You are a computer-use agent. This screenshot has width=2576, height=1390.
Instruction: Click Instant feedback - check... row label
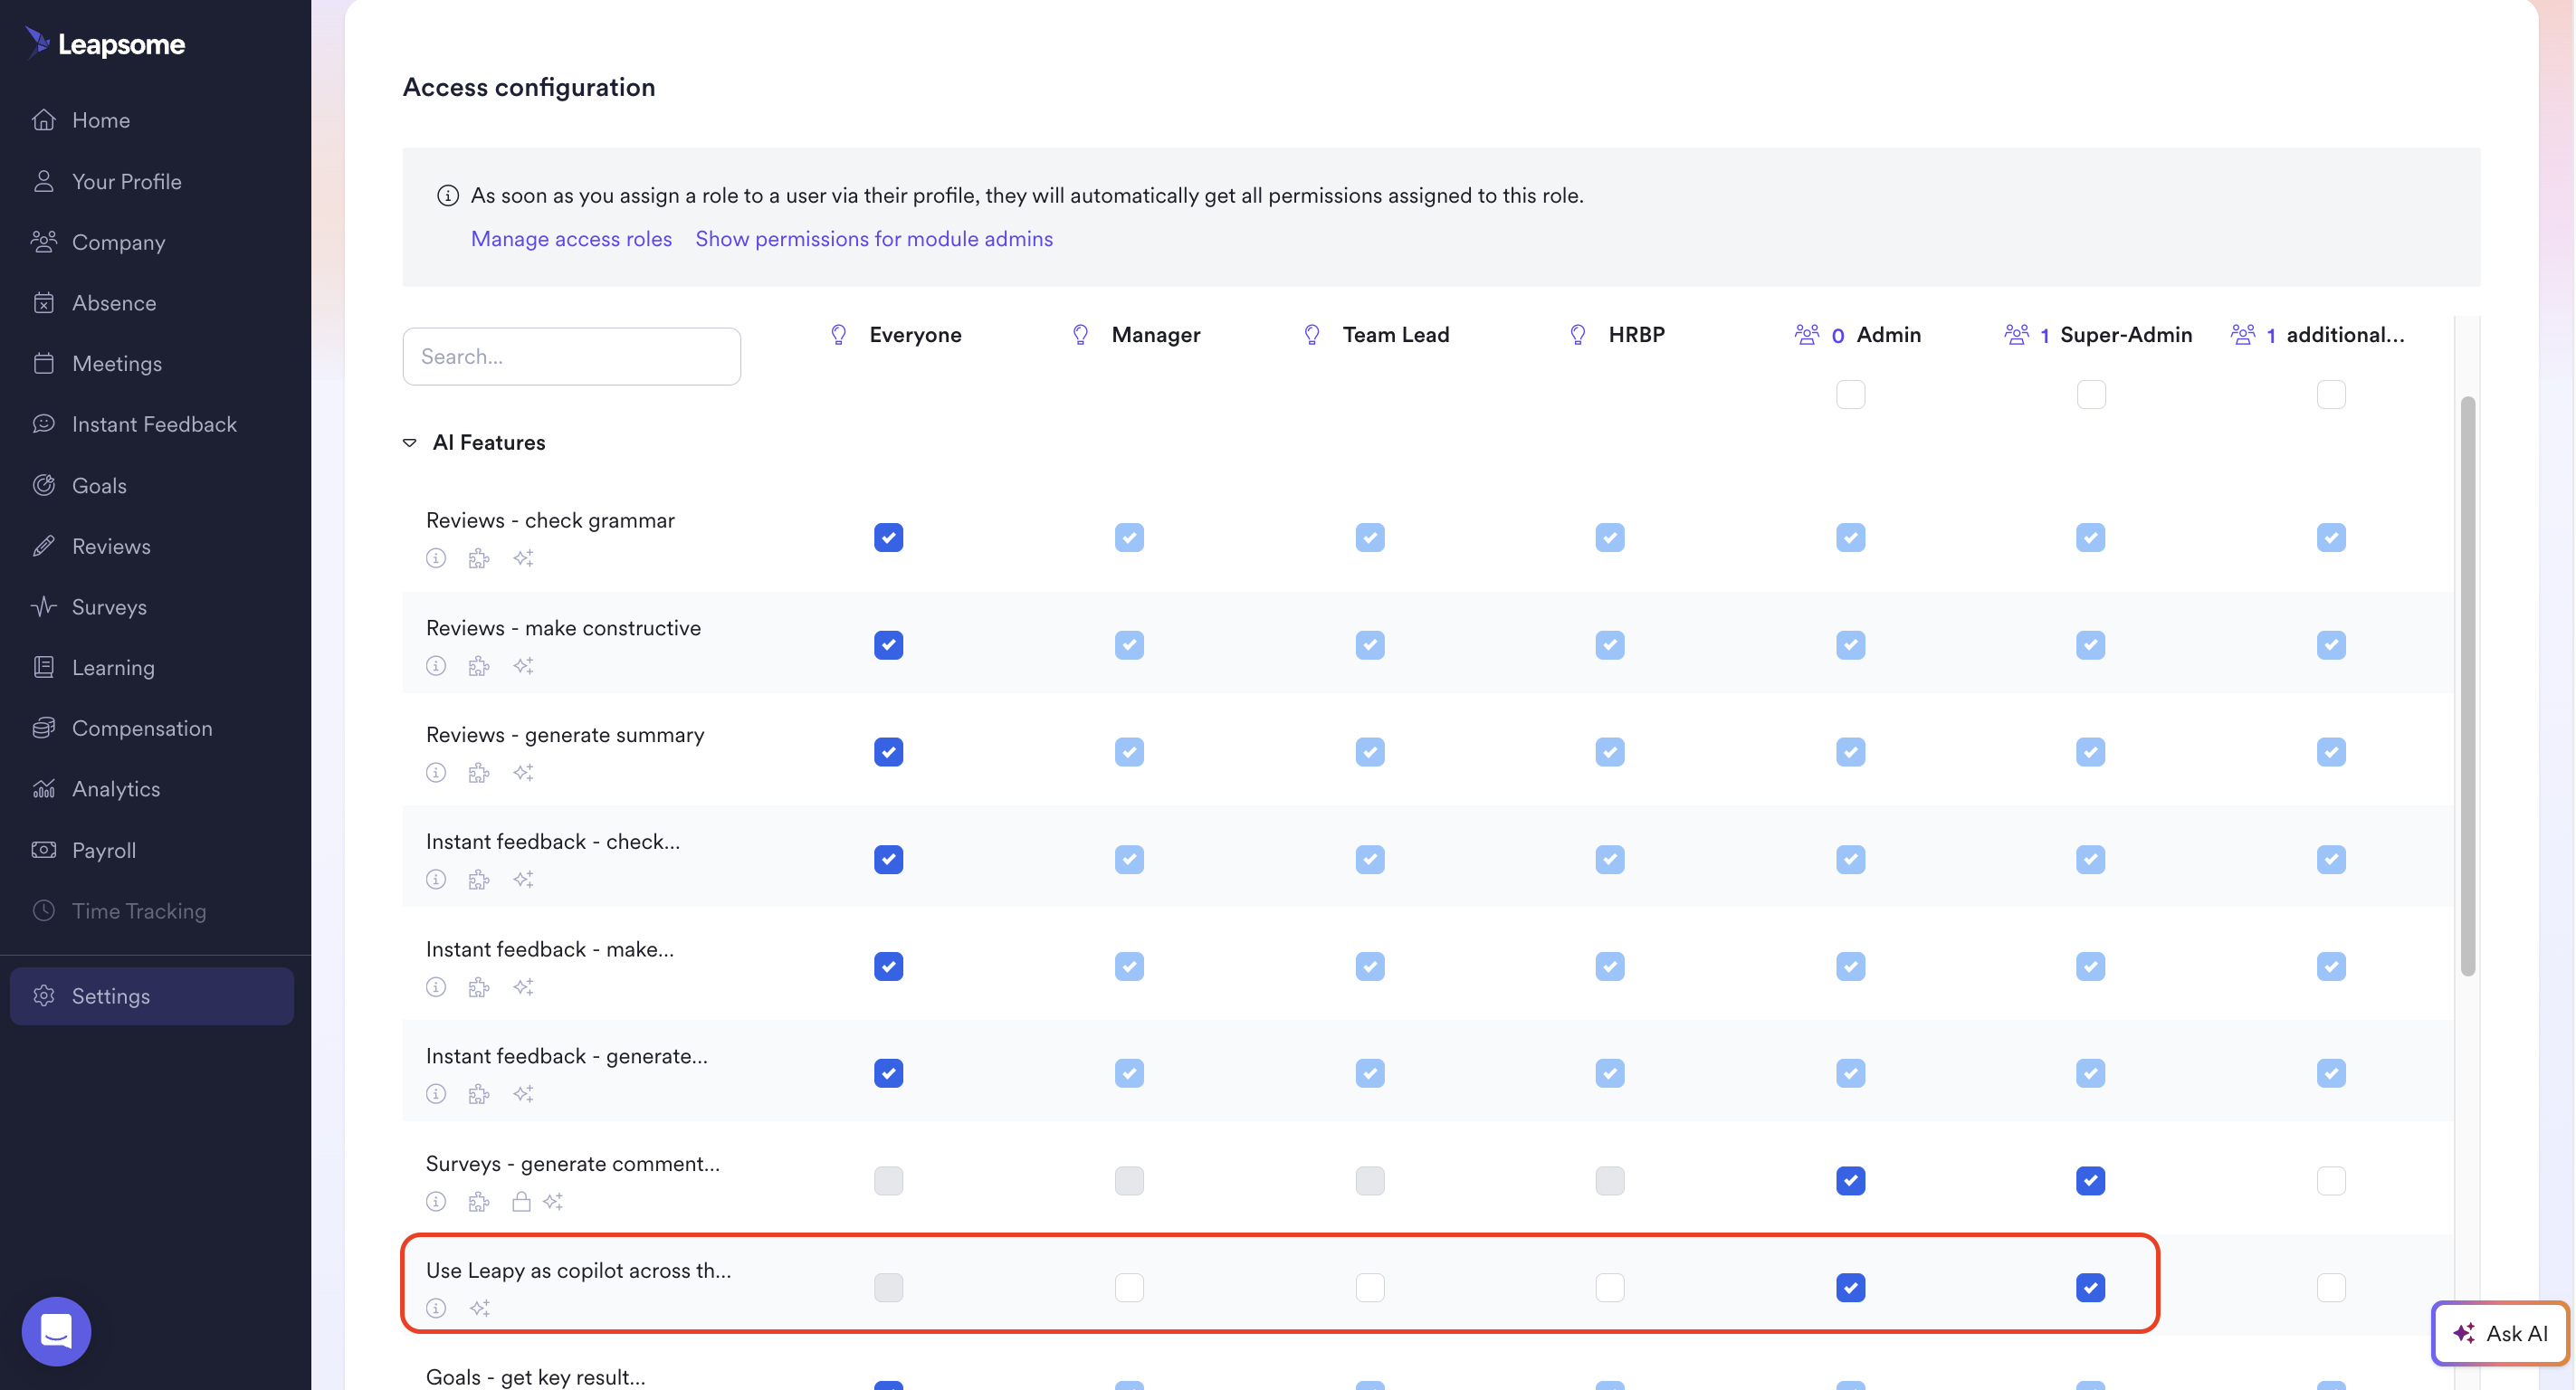point(553,842)
